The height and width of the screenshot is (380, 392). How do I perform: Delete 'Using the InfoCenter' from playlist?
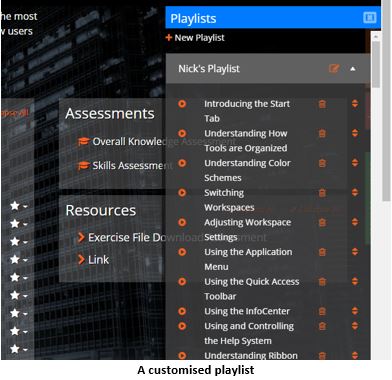[322, 311]
